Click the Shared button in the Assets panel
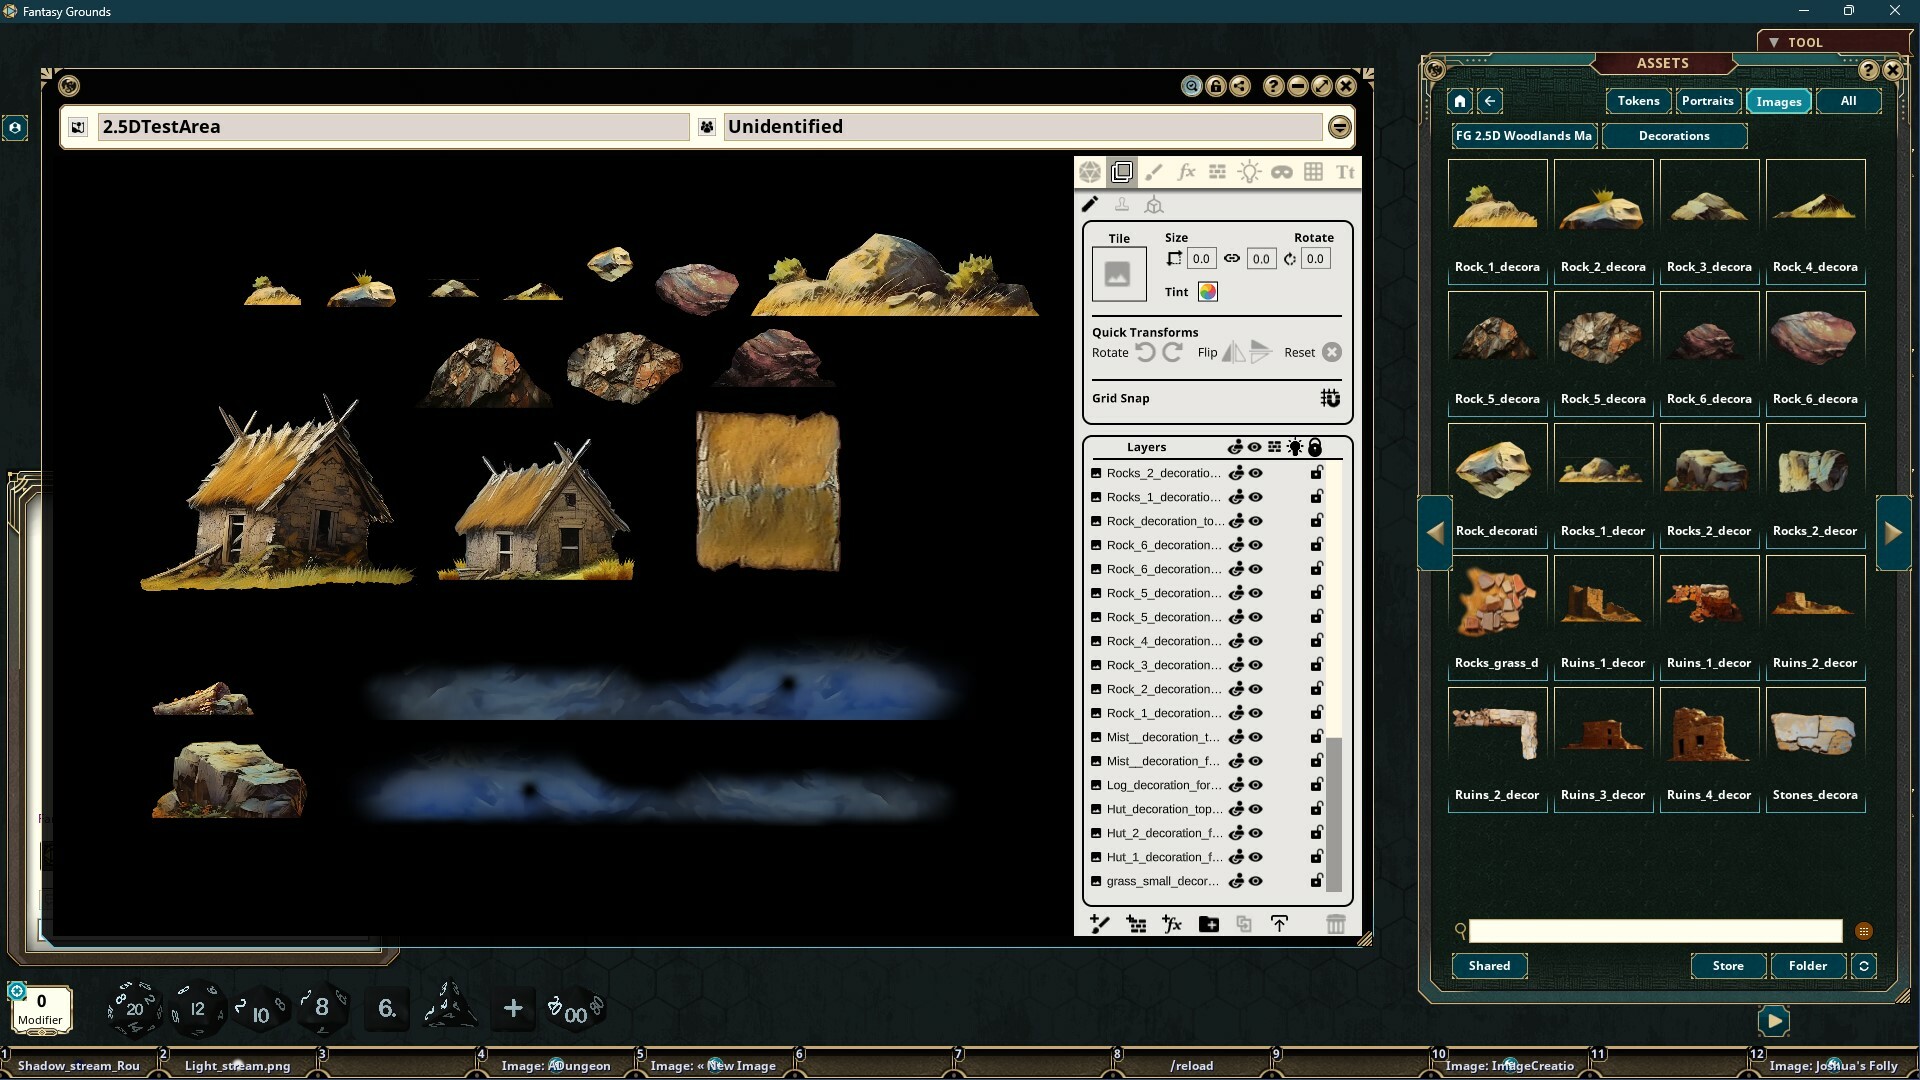Screen dimensions: 1920x1080 tap(1488, 965)
